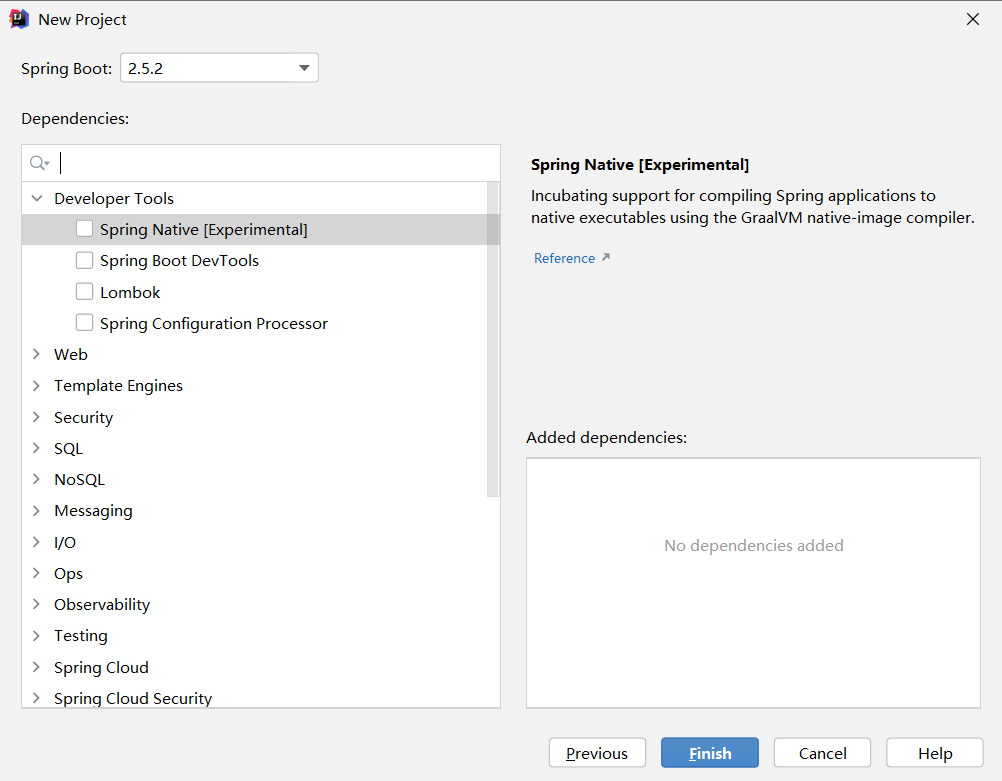Image resolution: width=1002 pixels, height=781 pixels.
Task: Expand the I/O category
Action: click(x=36, y=542)
